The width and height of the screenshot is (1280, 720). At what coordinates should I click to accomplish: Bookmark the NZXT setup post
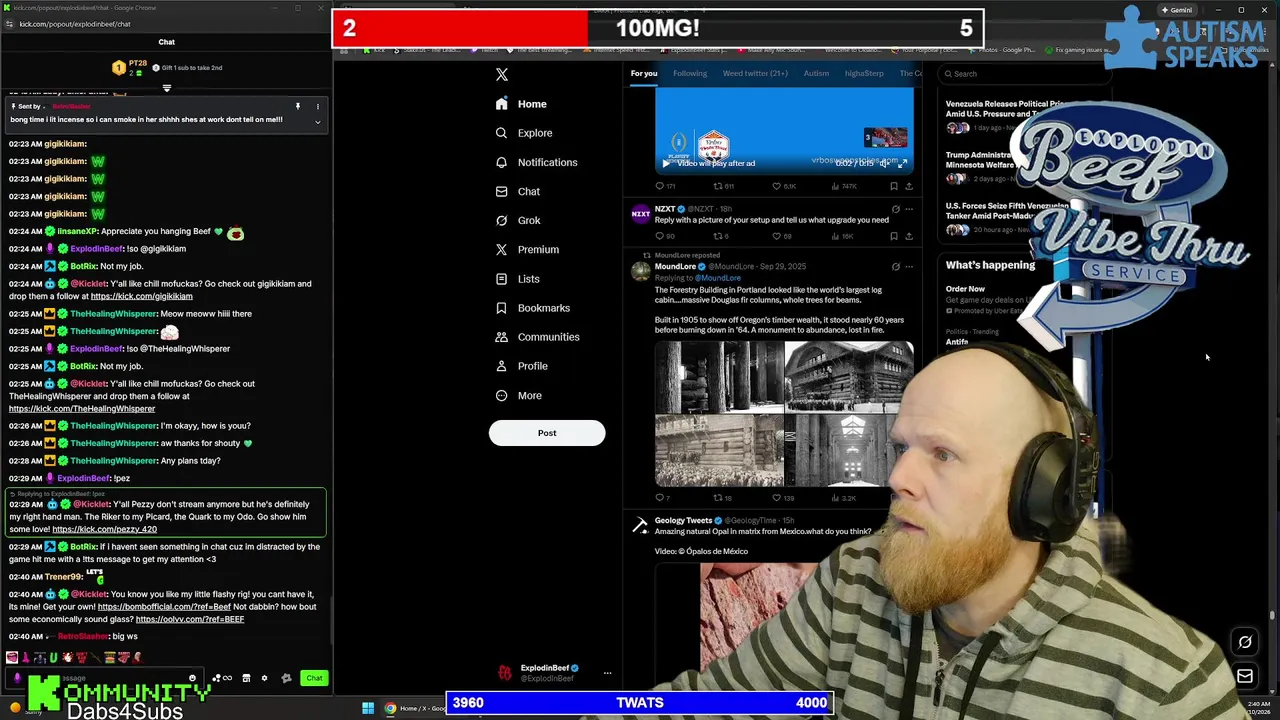pos(894,236)
